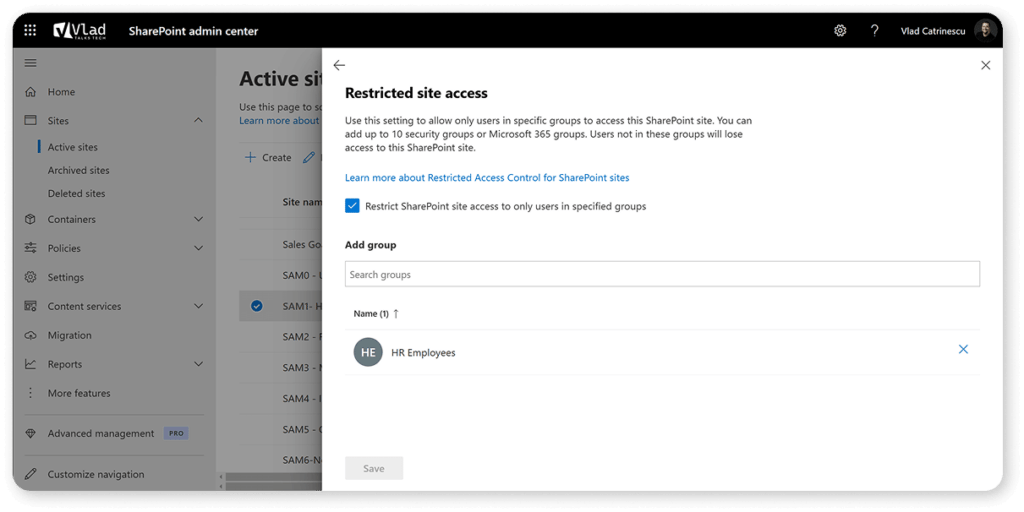Collapse the Sites section chevron

click(x=199, y=120)
